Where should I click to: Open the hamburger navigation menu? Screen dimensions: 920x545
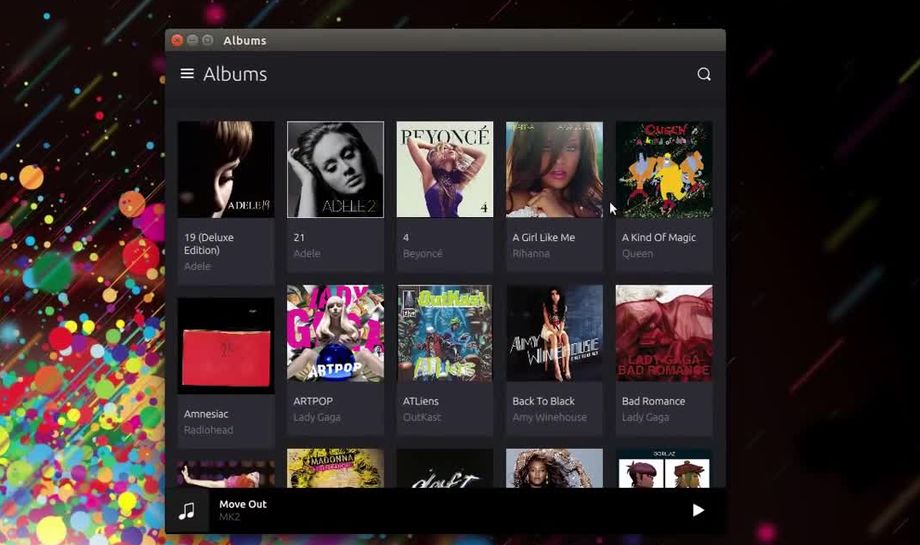(187, 74)
